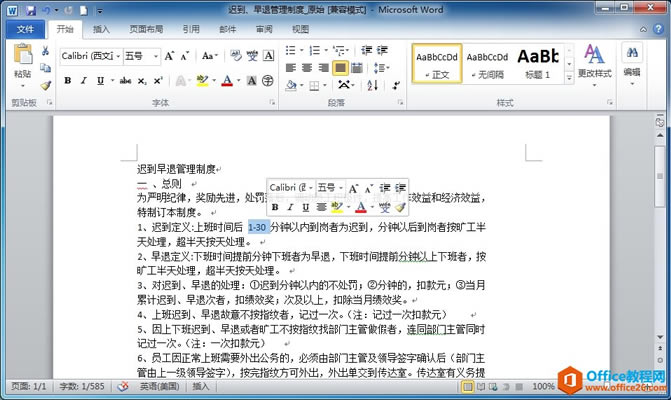
Task: Open Word Help question mark icon
Action: pyautogui.click(x=658, y=29)
